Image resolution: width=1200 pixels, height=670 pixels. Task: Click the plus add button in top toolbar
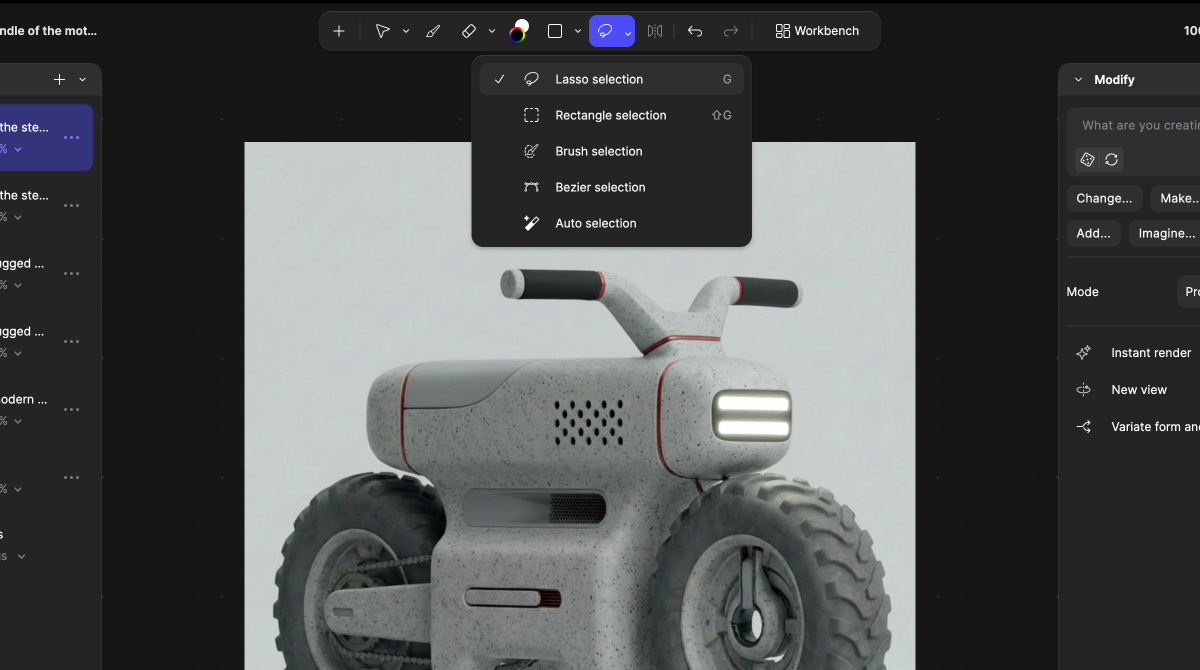(339, 31)
